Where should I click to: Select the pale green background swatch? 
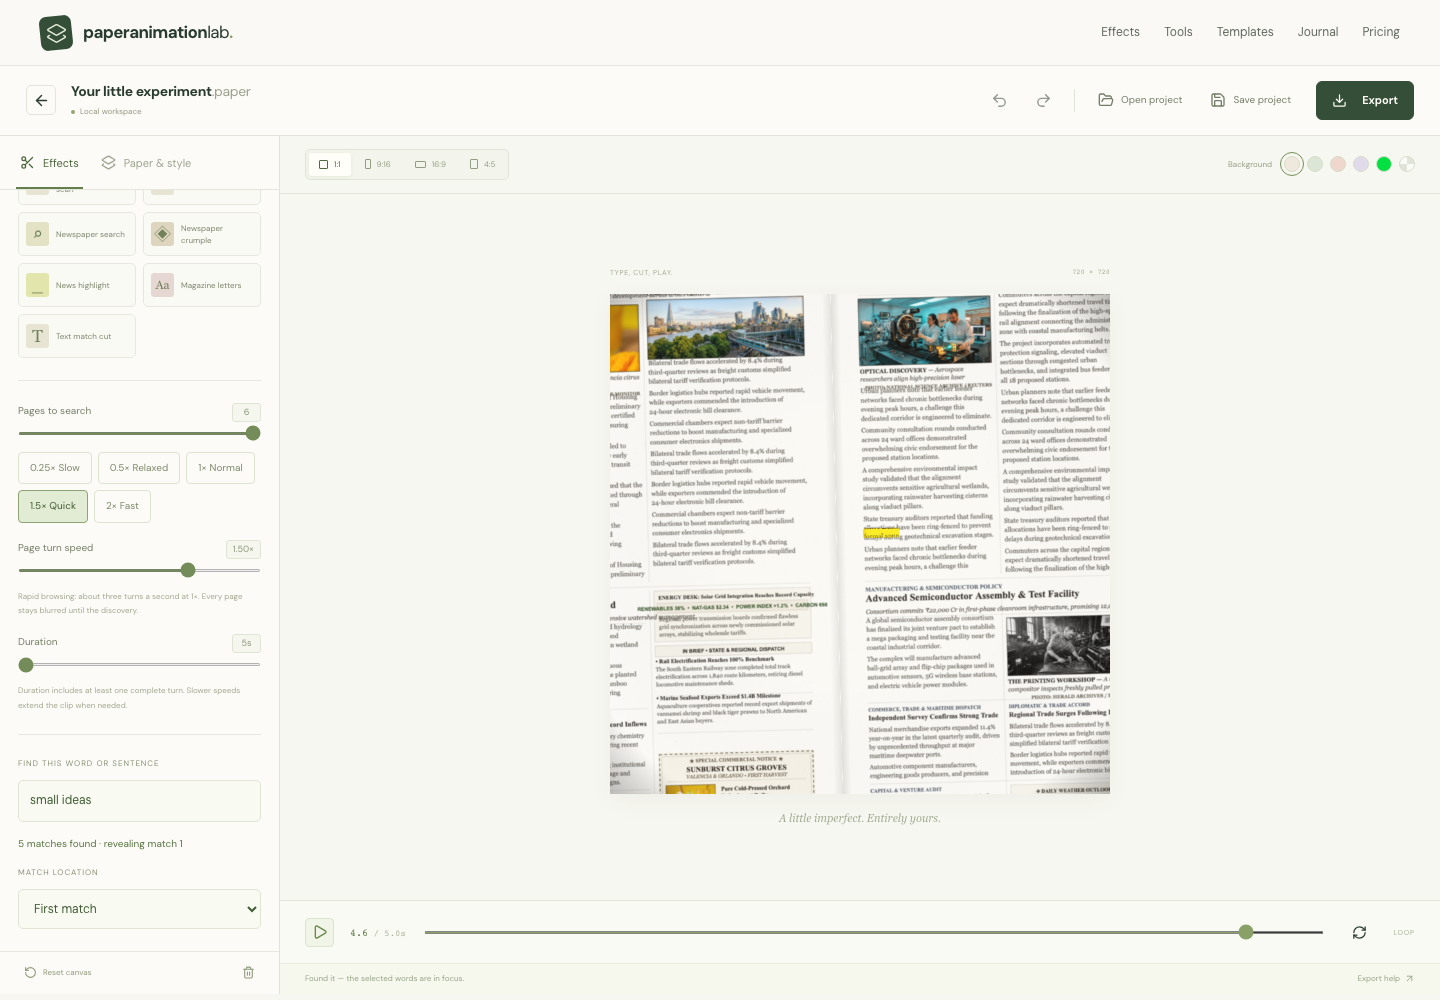pos(1315,164)
